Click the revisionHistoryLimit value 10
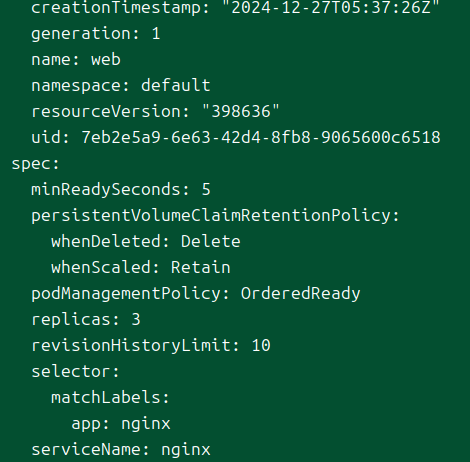The height and width of the screenshot is (462, 470). pyautogui.click(x=261, y=345)
